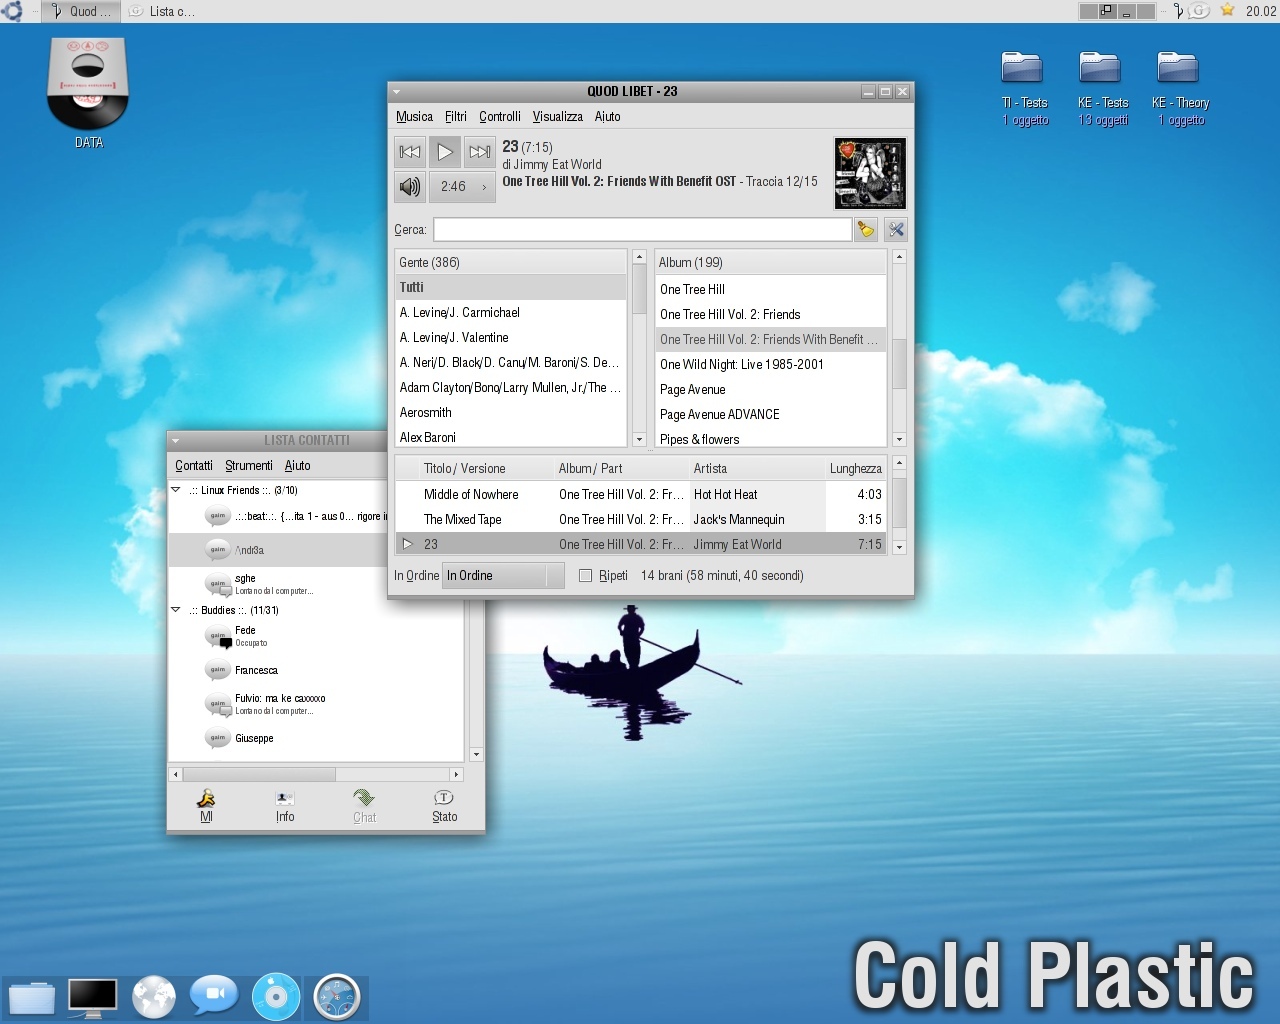Open the web browser globe dock icon
This screenshot has height=1024, width=1280.
click(x=154, y=996)
